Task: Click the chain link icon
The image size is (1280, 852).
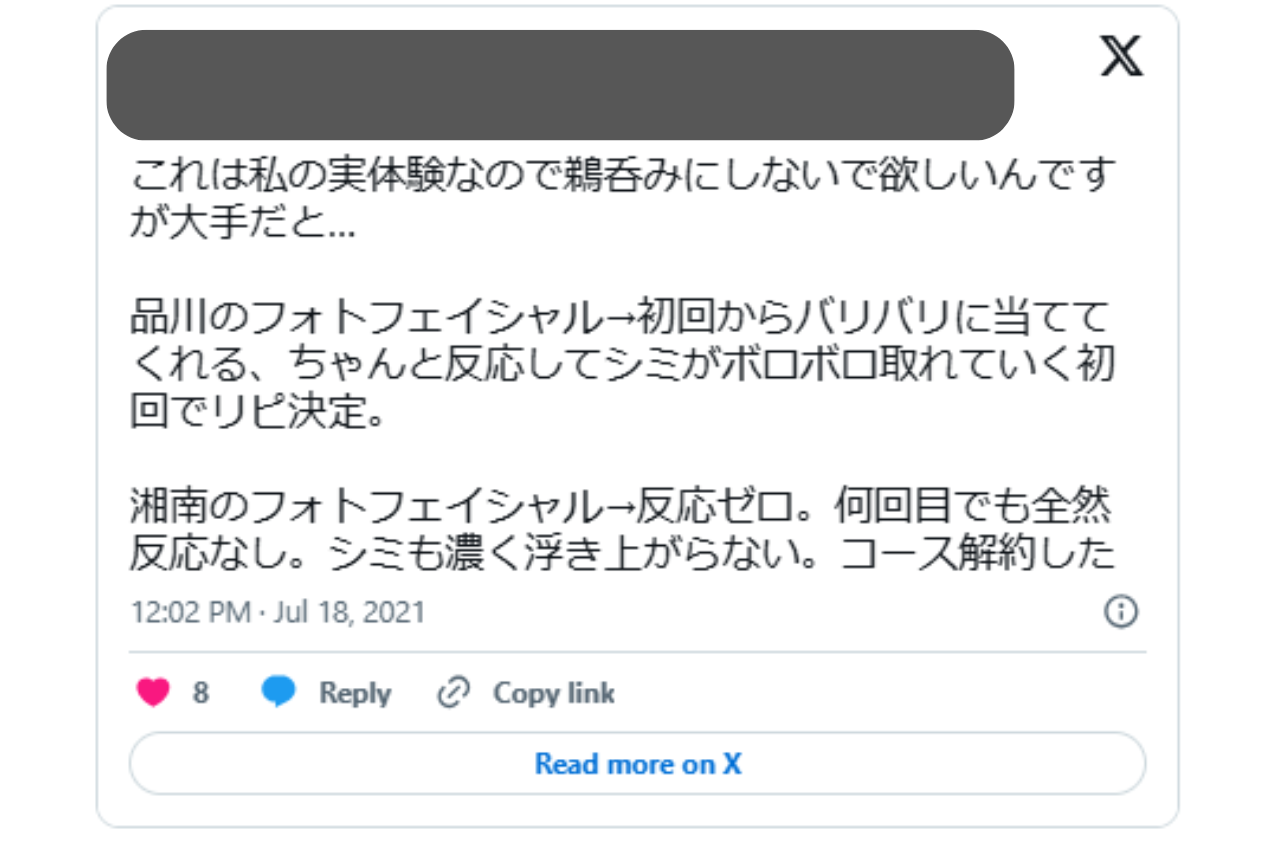Action: [454, 692]
